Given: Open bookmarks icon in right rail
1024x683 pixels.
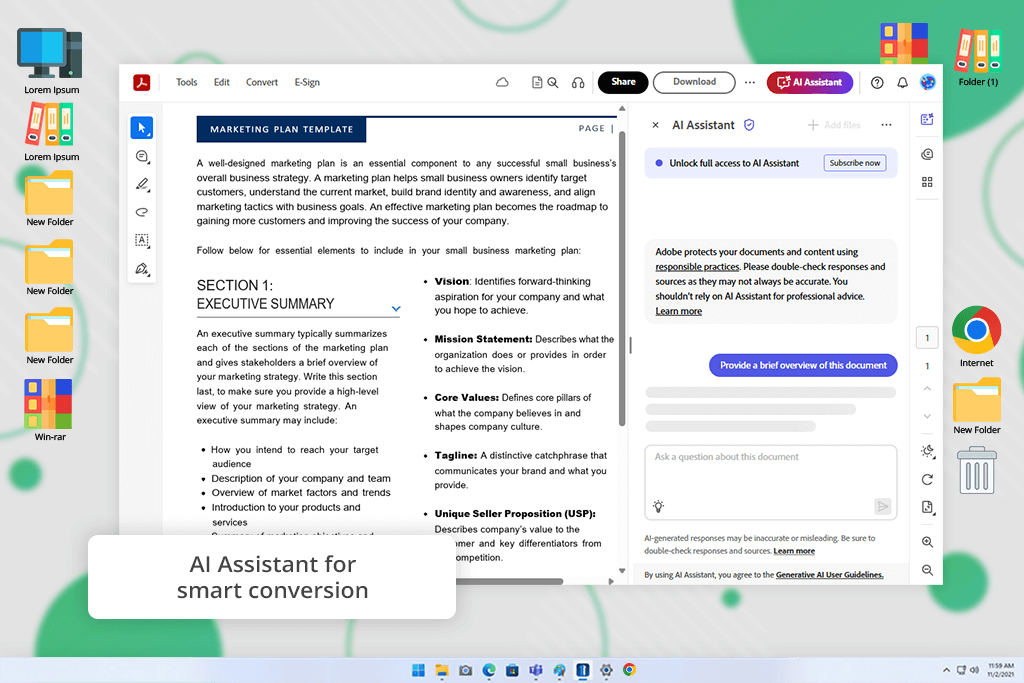Looking at the screenshot, I should [x=927, y=154].
